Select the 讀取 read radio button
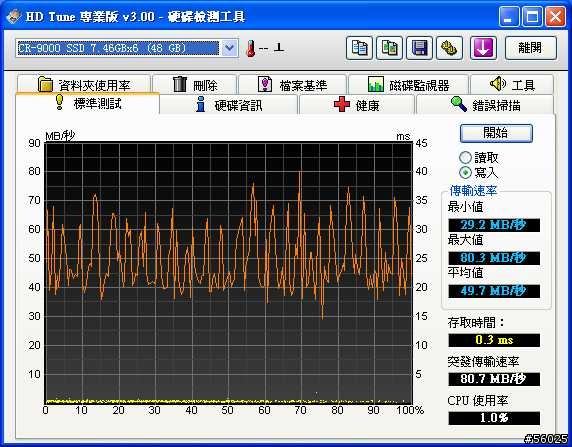Screen dimensions: 572x447 point(465,158)
